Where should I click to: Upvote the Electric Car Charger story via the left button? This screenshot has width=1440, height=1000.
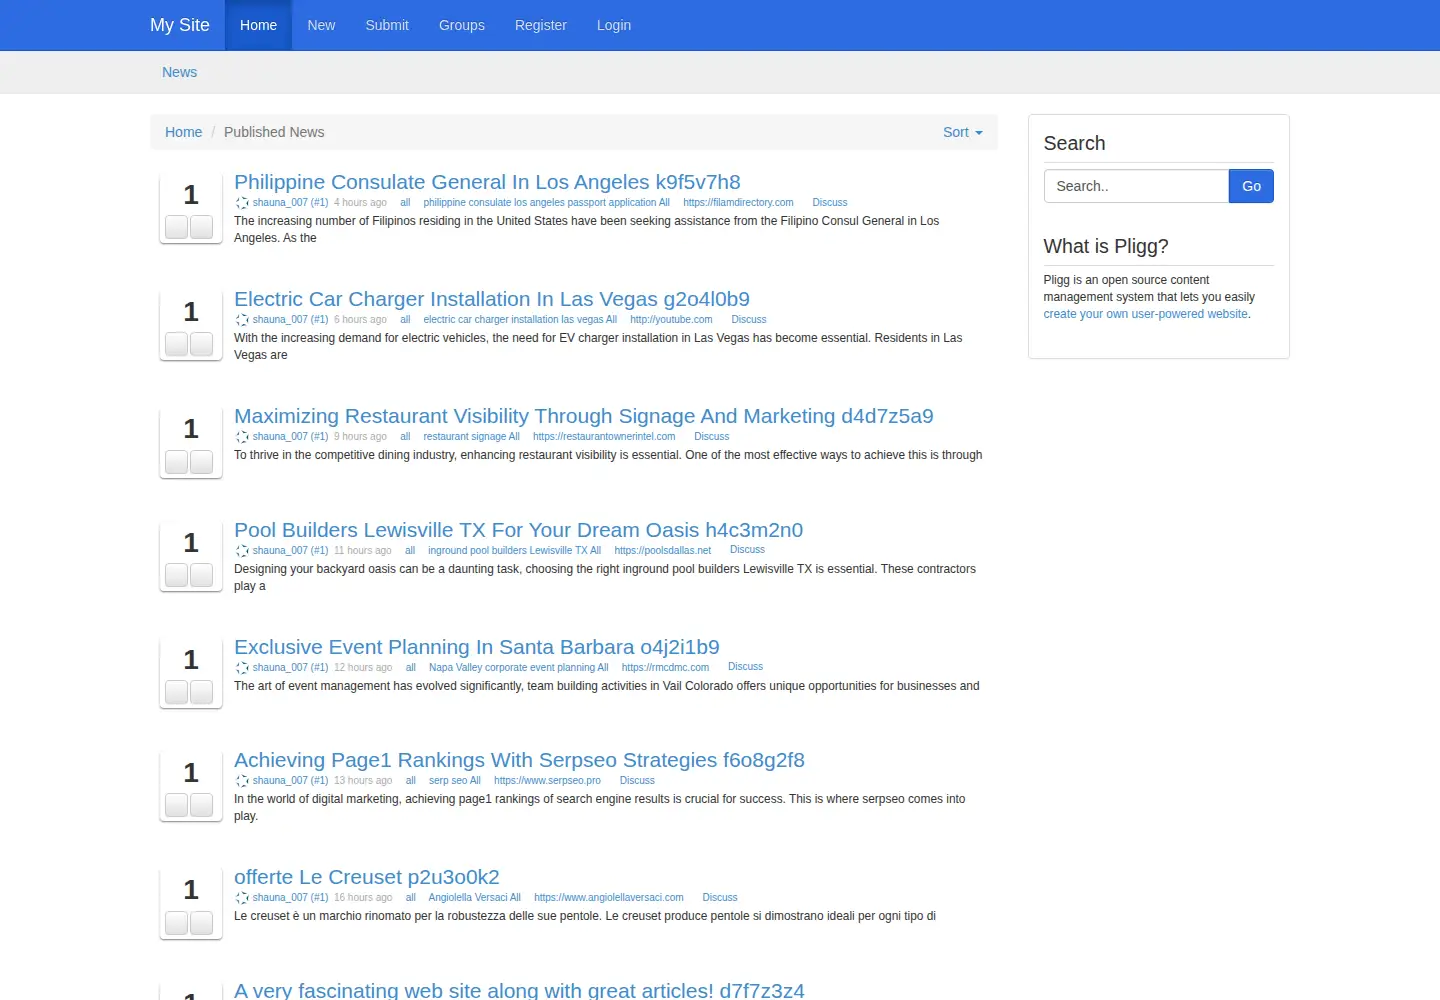click(x=177, y=344)
